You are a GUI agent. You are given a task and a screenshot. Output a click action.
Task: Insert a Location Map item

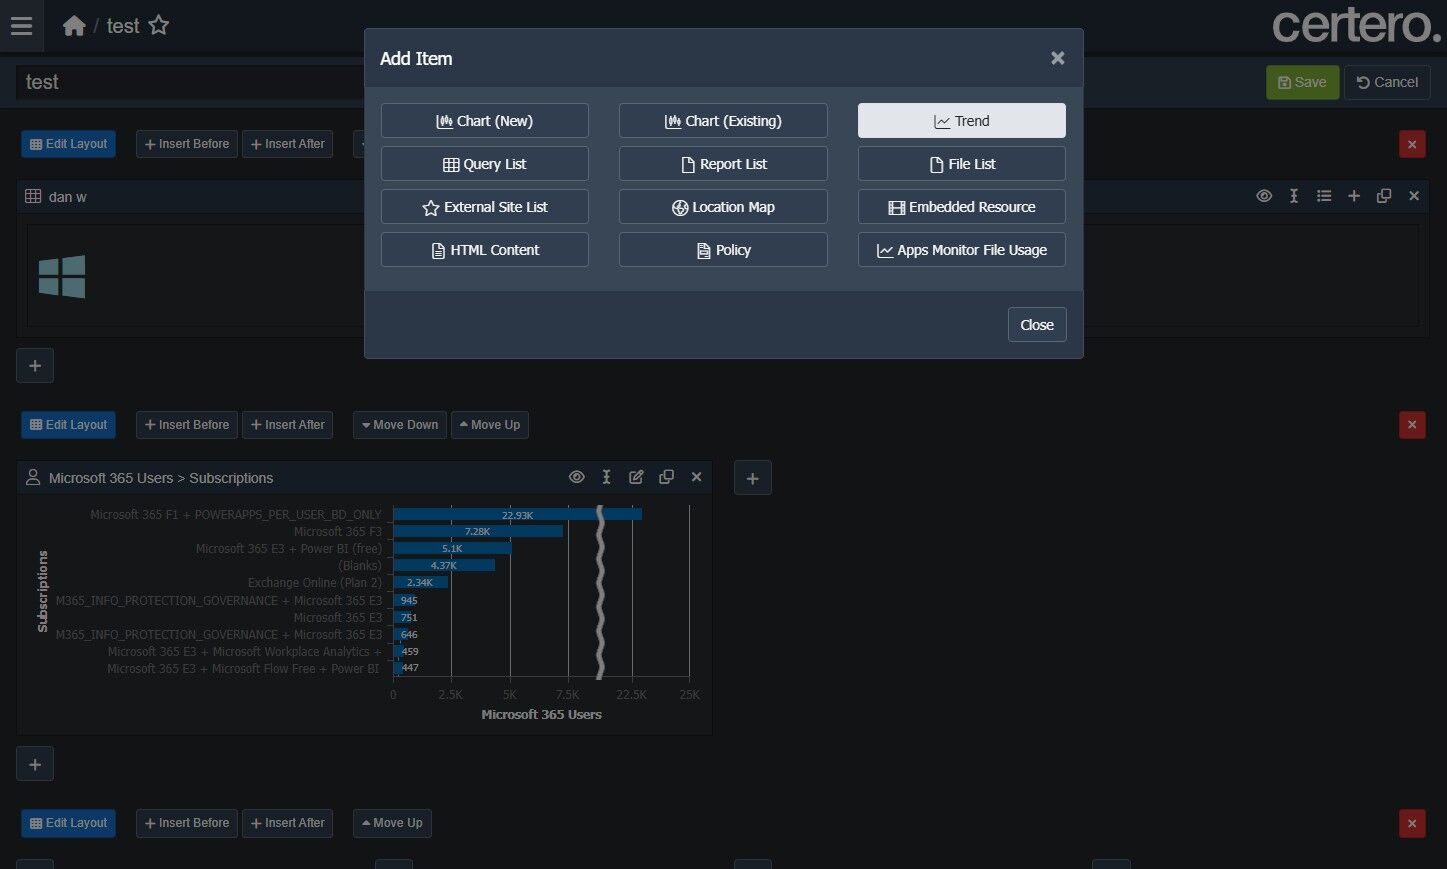click(x=723, y=207)
